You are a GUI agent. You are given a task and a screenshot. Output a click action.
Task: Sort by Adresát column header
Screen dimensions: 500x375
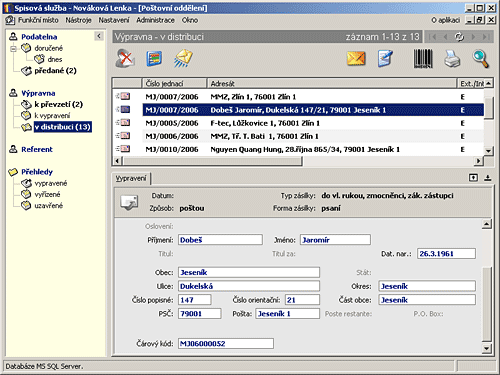332,83
